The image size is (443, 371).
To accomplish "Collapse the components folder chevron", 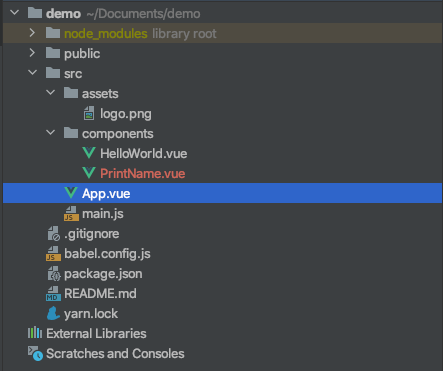I will click(x=50, y=132).
